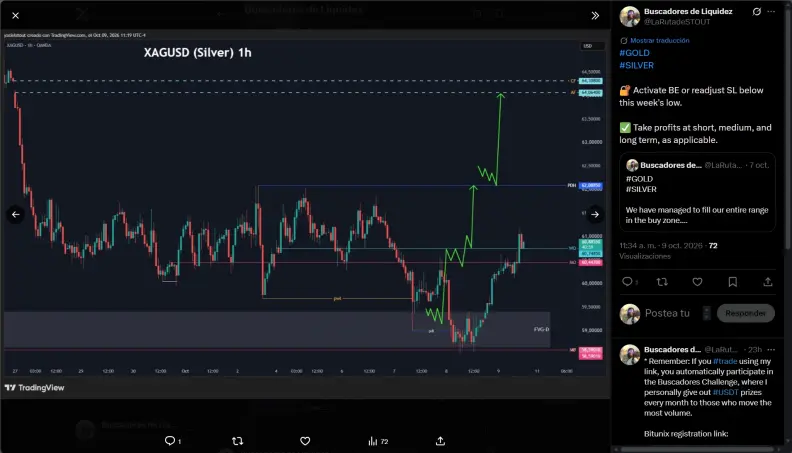
Task: Open the Buscadores de Liquidez display name
Action: coord(688,11)
